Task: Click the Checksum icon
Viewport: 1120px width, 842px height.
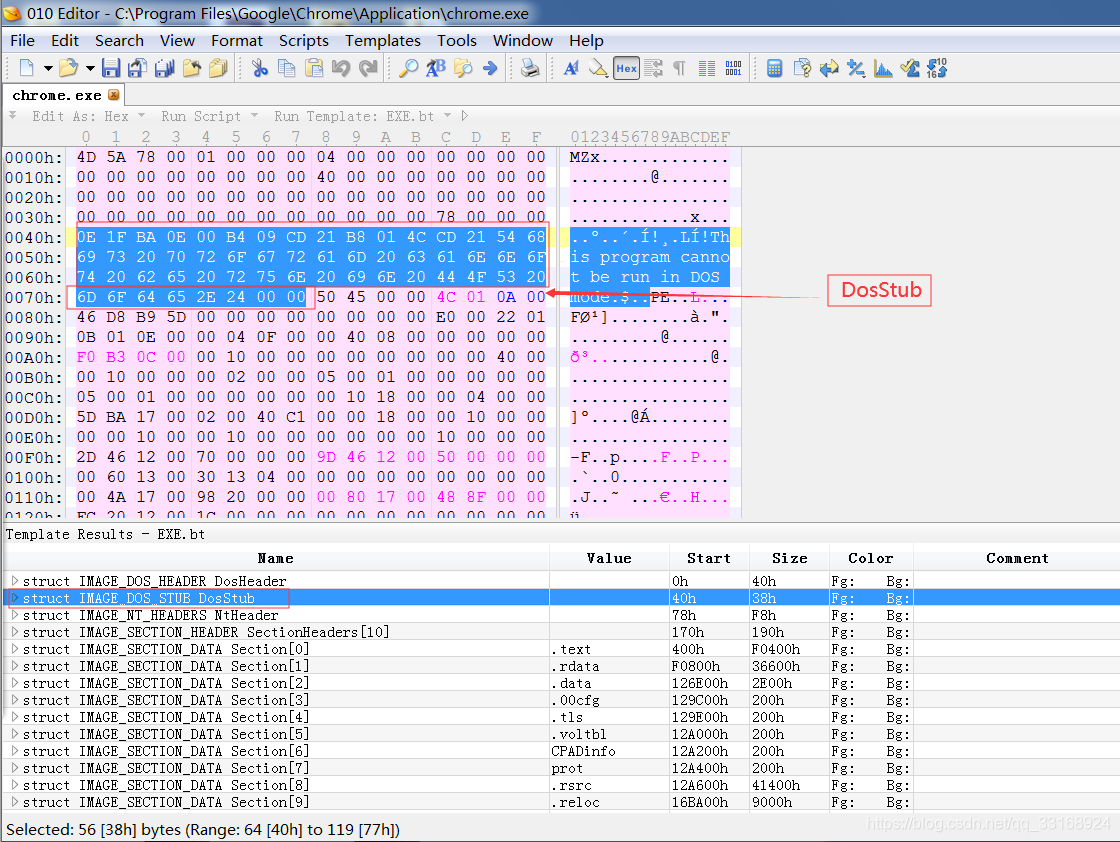Action: pyautogui.click(x=910, y=68)
